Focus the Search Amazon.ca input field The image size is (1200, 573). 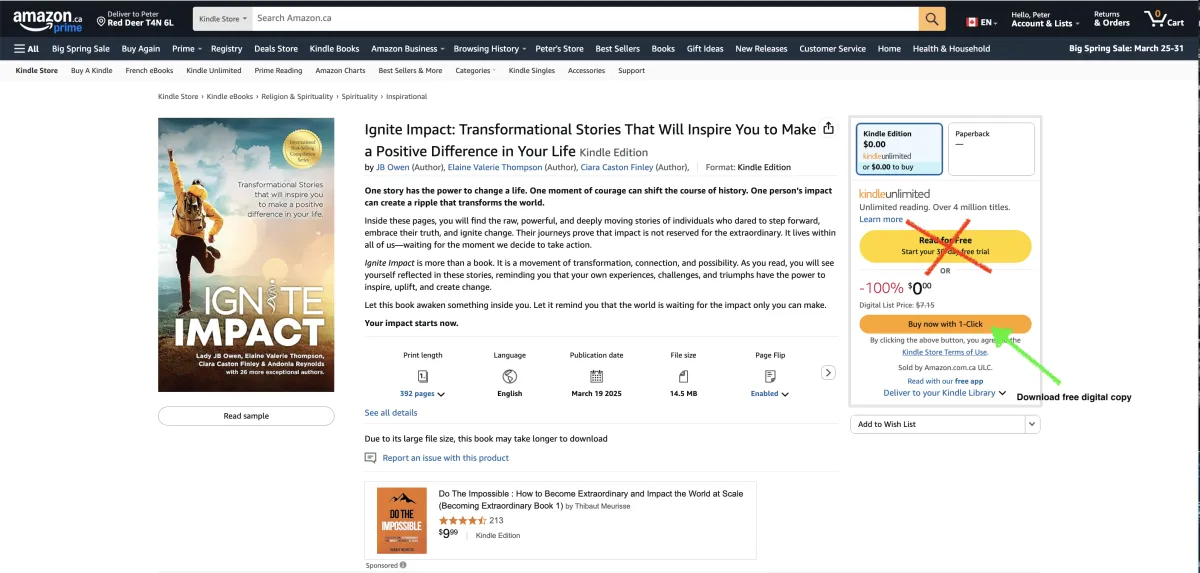585,18
